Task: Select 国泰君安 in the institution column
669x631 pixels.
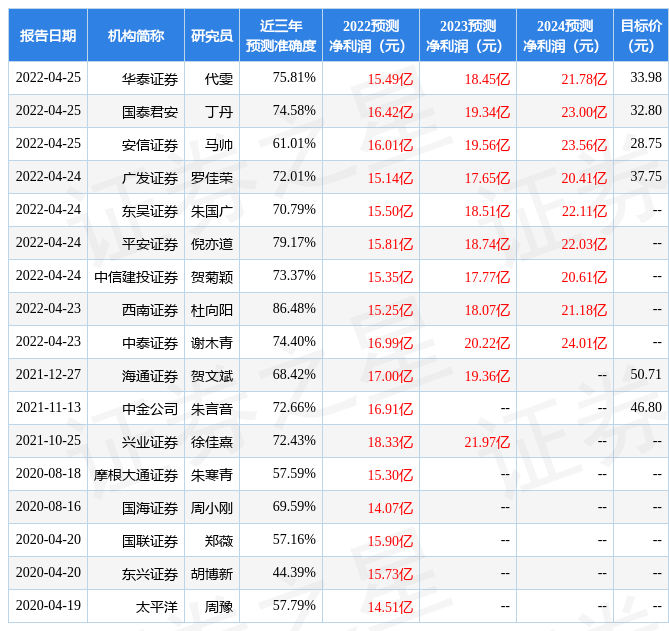Action: 150,111
